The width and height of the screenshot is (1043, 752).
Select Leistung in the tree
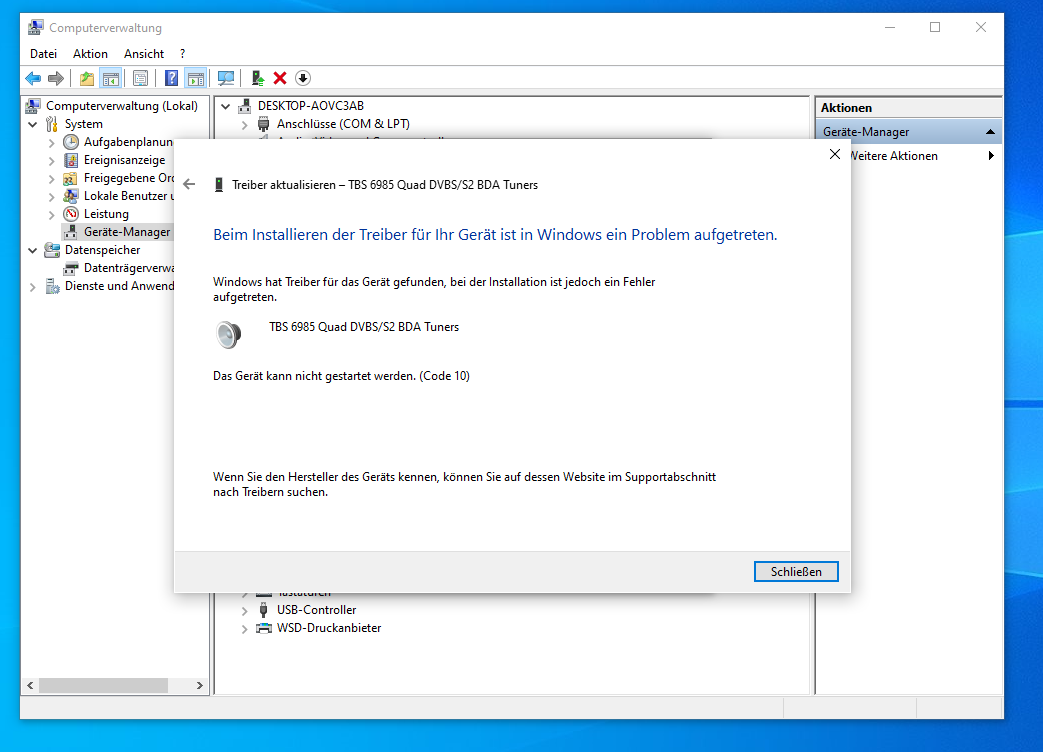[x=106, y=213]
